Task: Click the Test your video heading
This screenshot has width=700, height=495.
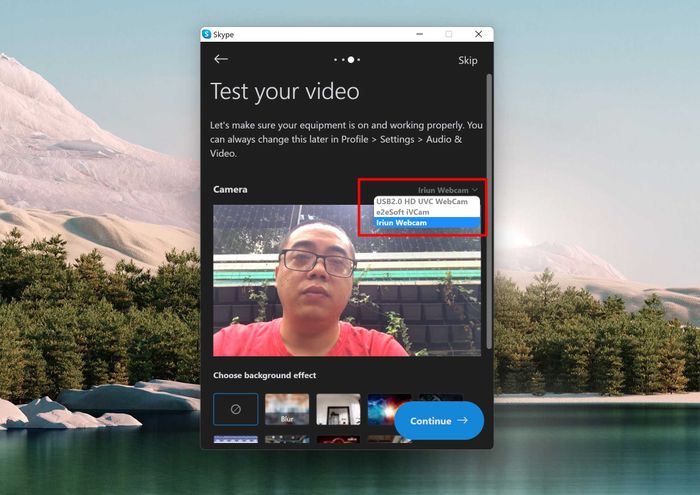Action: coord(285,92)
